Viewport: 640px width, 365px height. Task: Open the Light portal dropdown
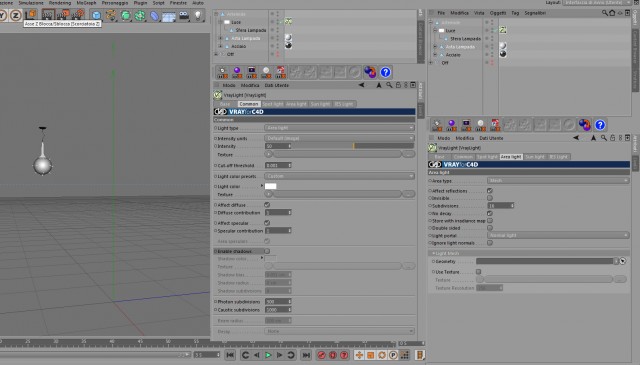(558, 235)
